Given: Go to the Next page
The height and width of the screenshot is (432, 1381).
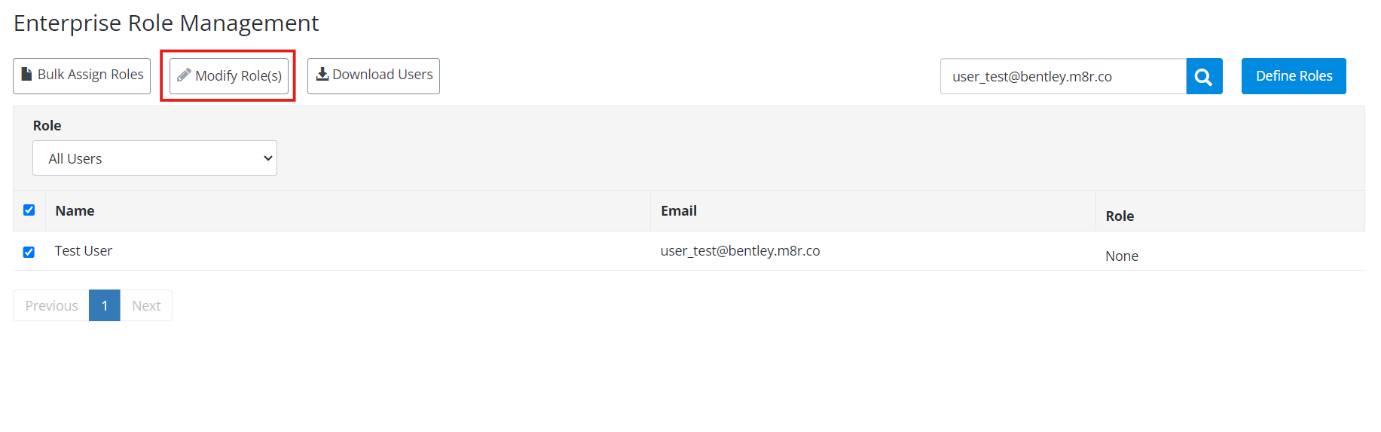Looking at the screenshot, I should 146,306.
